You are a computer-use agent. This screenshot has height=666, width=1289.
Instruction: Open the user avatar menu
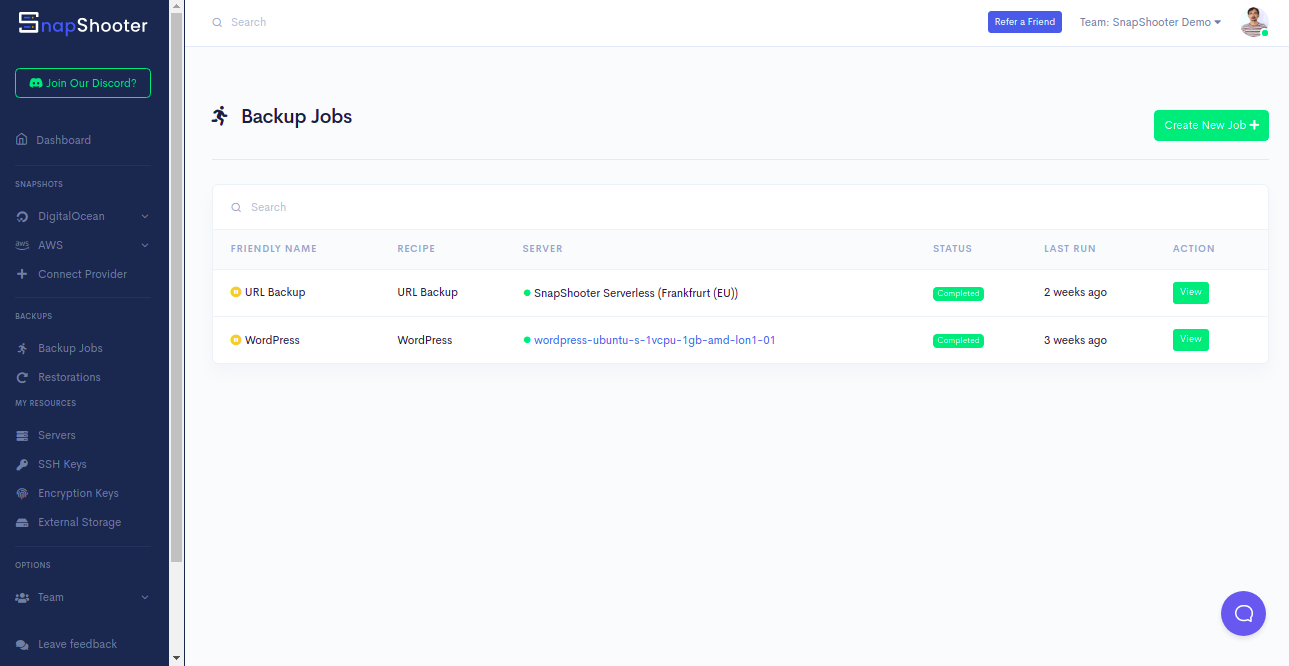coord(1254,22)
